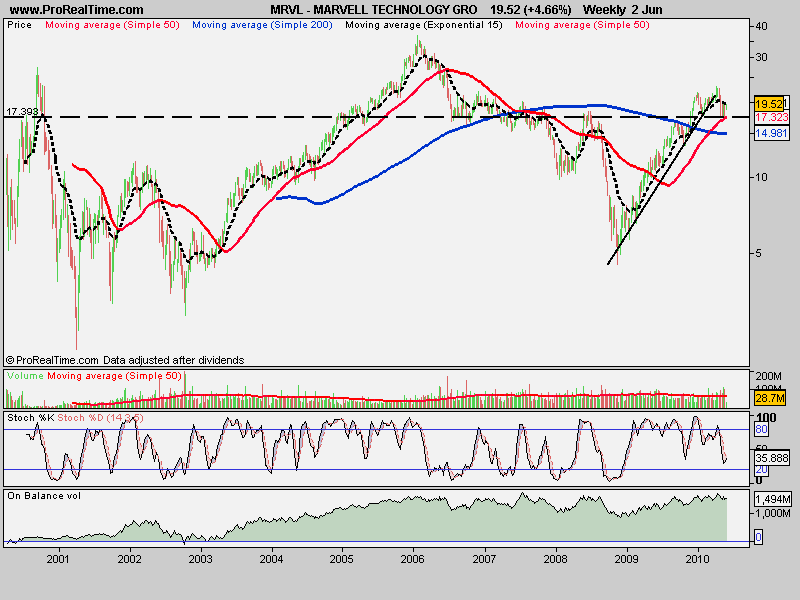The height and width of the screenshot is (600, 800).
Task: Click the blue 20 stochastic level label
Action: coord(761,469)
